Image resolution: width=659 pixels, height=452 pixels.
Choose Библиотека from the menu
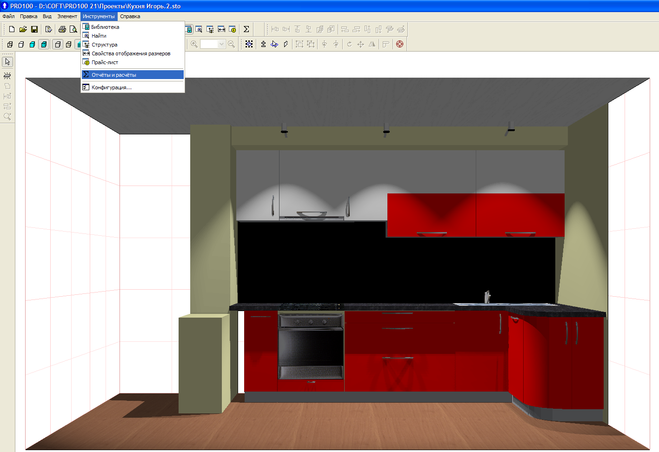tap(133, 27)
